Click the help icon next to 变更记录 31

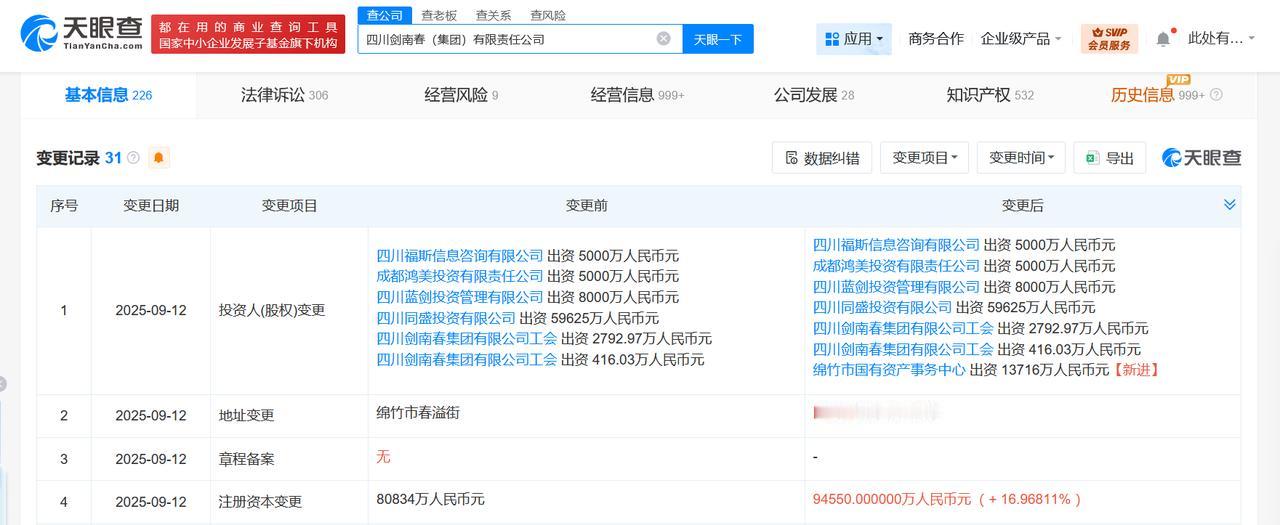[133, 158]
